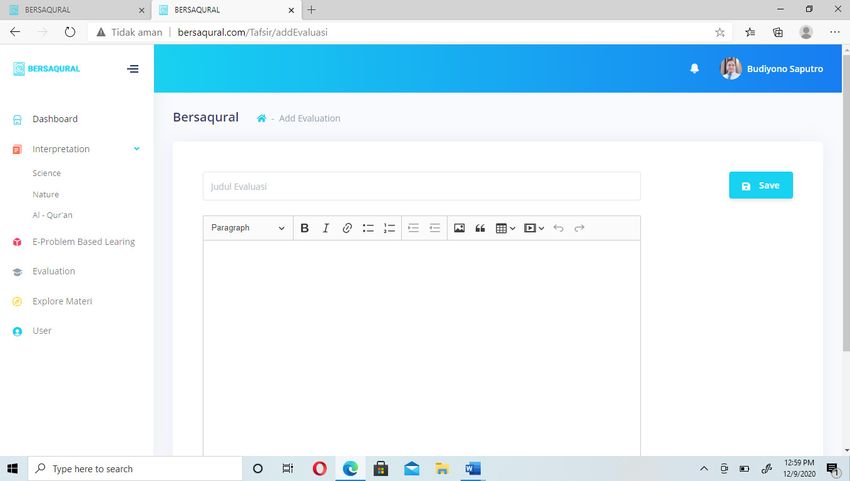Reload the page
The image size is (850, 481).
point(70,32)
